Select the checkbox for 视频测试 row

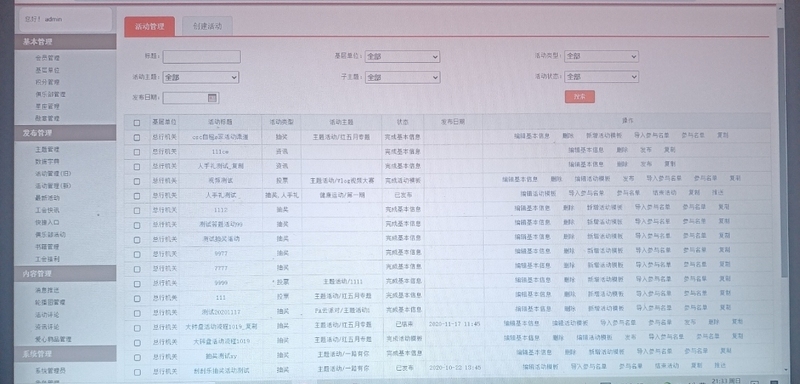pos(136,181)
